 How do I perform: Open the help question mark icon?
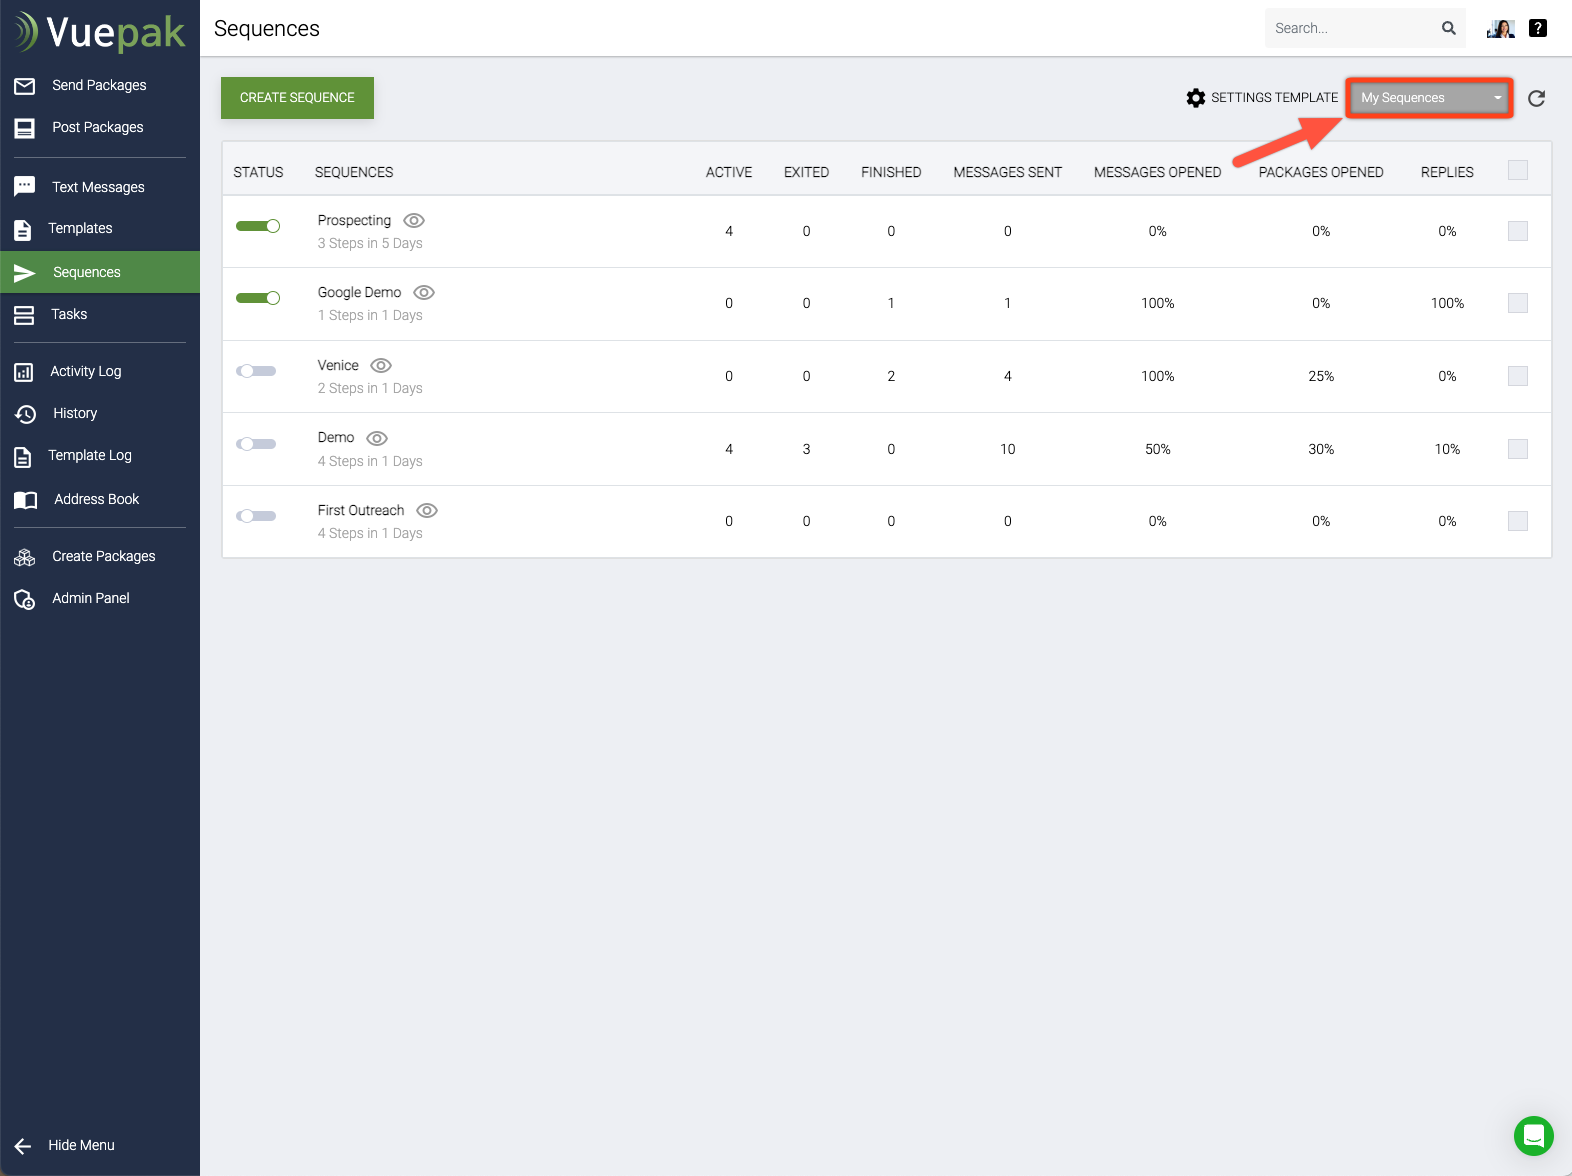pos(1538,28)
